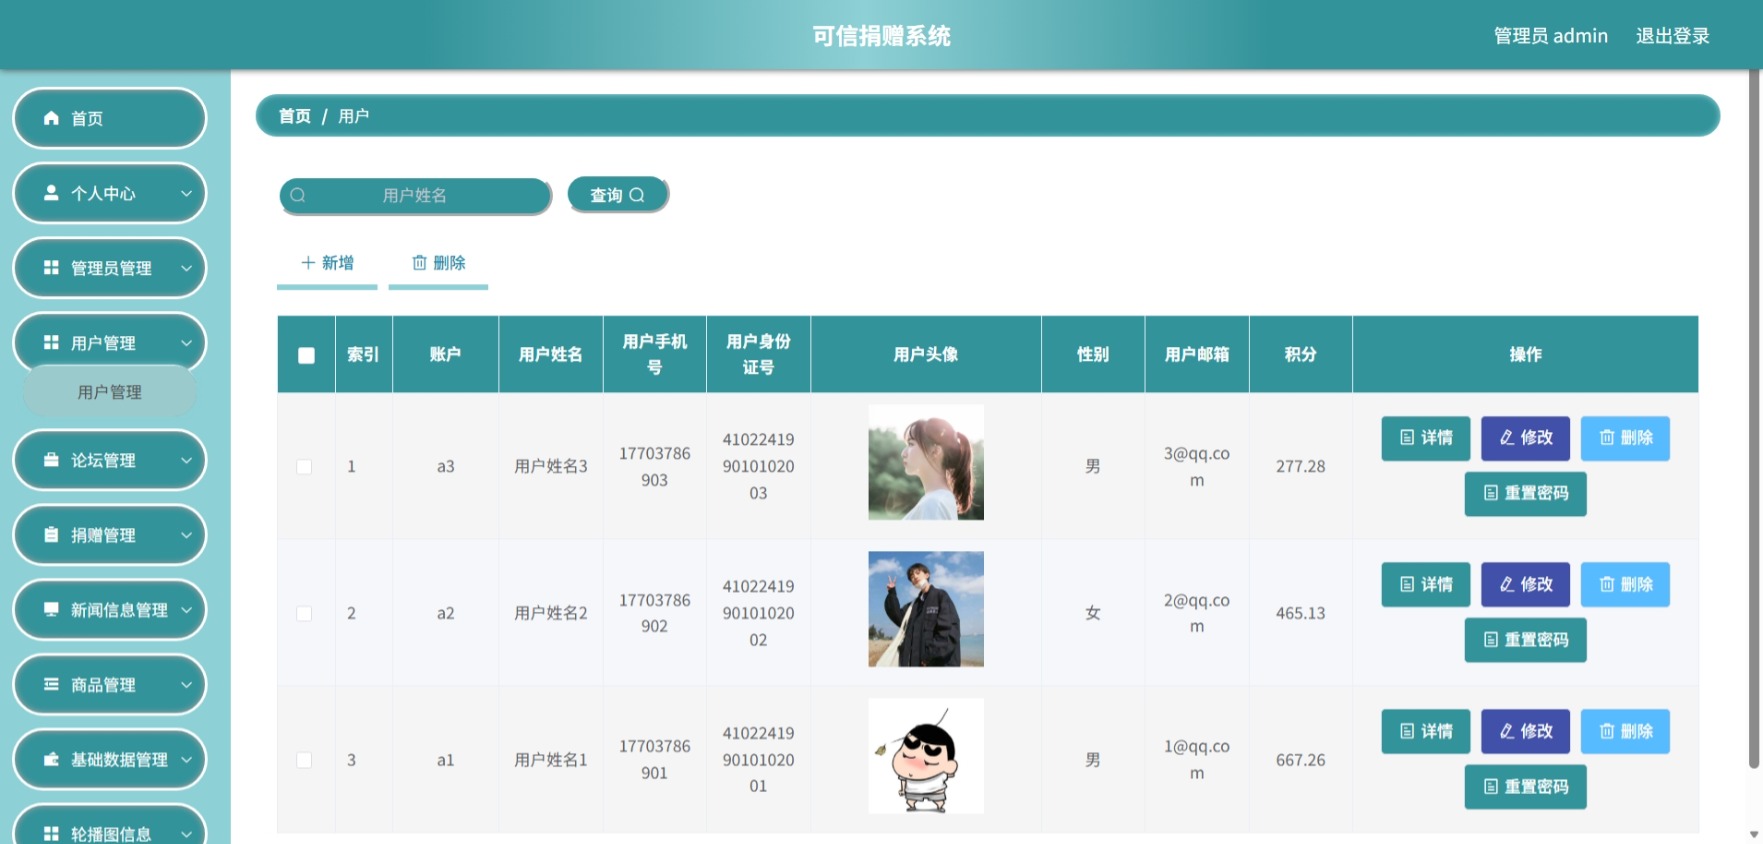Viewport: 1763px width, 844px height.
Task: Collapse the 用户管理 chevron
Action: [186, 343]
